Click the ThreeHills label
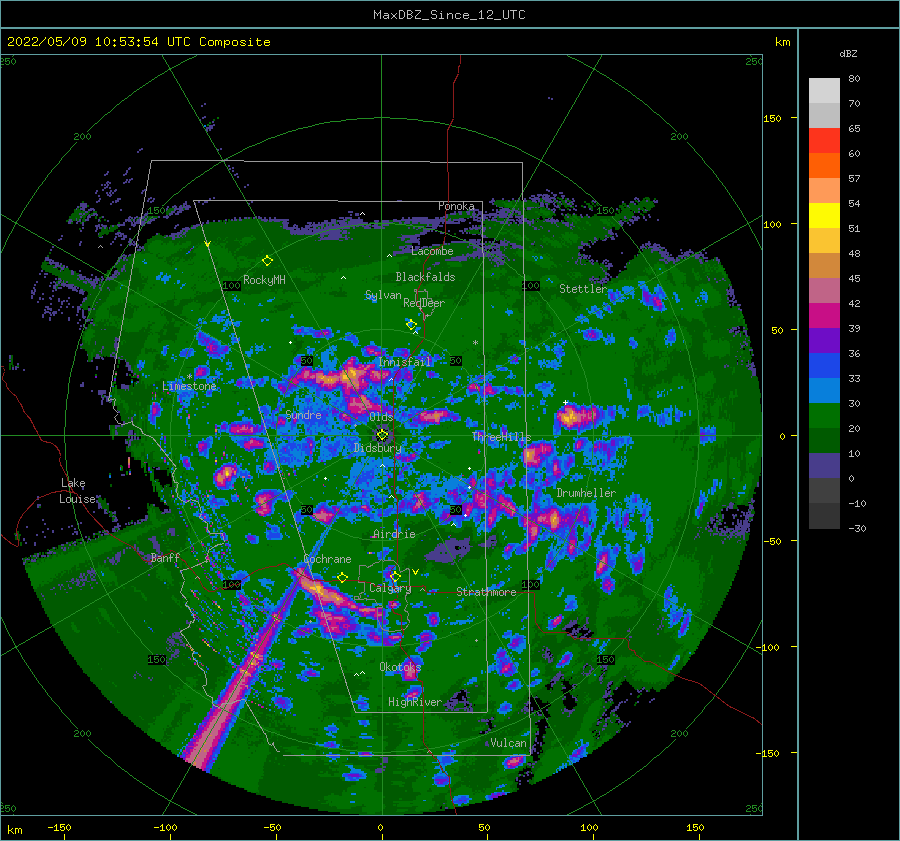Viewport: 900px width, 841px height. coord(502,437)
